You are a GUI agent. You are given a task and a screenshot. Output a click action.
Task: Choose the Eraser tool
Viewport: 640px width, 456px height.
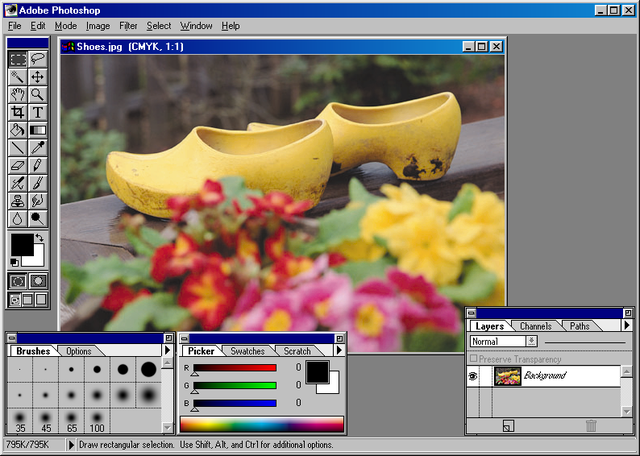point(18,165)
